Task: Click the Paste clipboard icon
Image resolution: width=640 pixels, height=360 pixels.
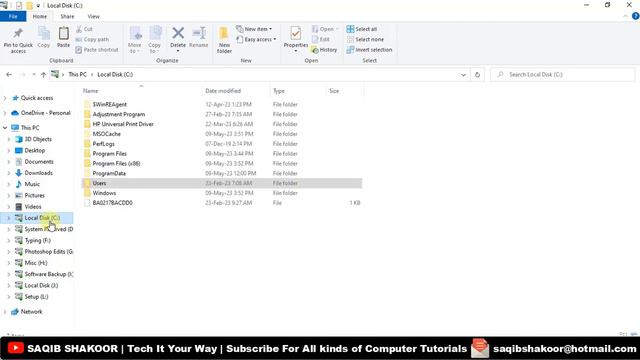Action: tap(63, 33)
